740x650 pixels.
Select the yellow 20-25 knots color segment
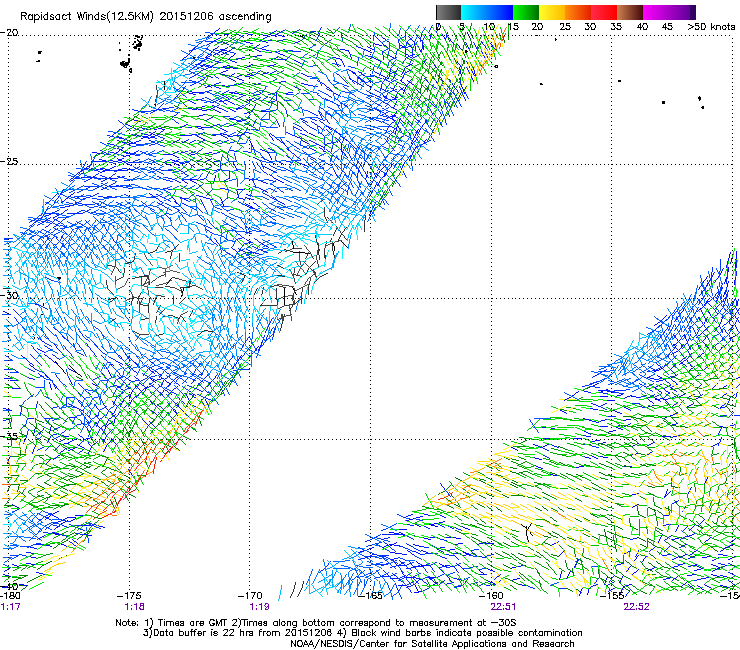(x=552, y=12)
